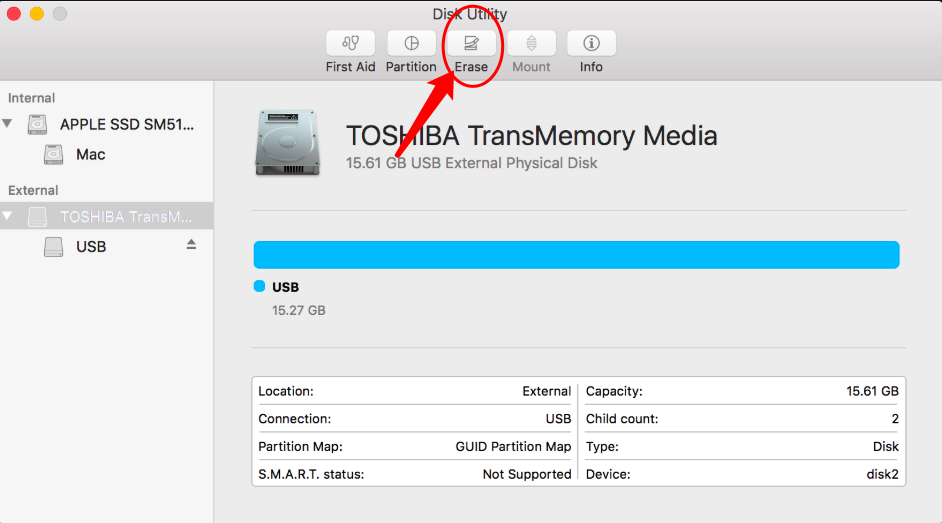Screen dimensions: 942x523
Task: Collapse the TOSHIBA TransMemory disclosure triangle
Action: pyautogui.click(x=7, y=216)
